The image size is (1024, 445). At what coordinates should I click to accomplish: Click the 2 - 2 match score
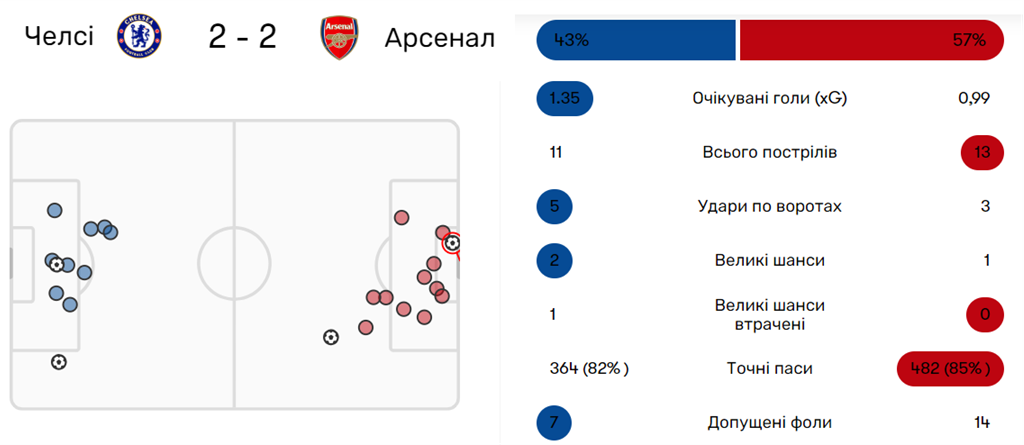[x=242, y=38]
